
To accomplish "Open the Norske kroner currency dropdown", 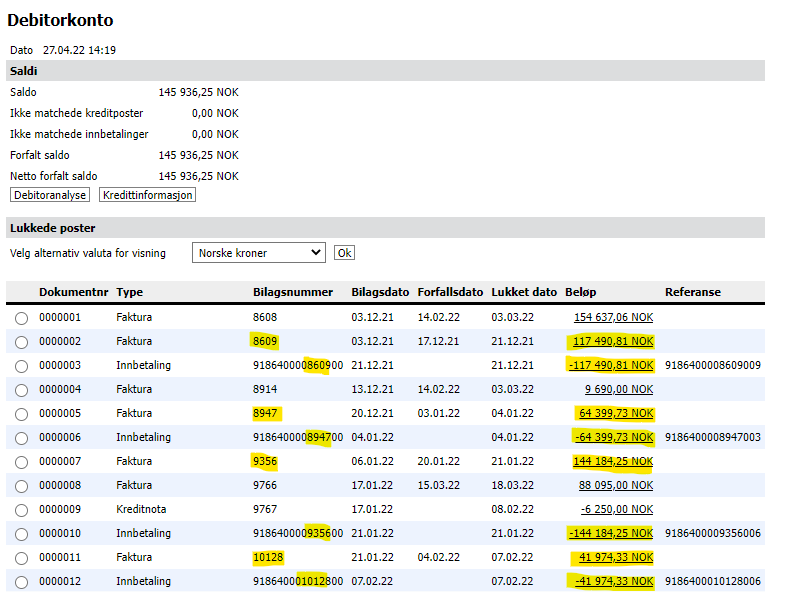I will point(259,253).
